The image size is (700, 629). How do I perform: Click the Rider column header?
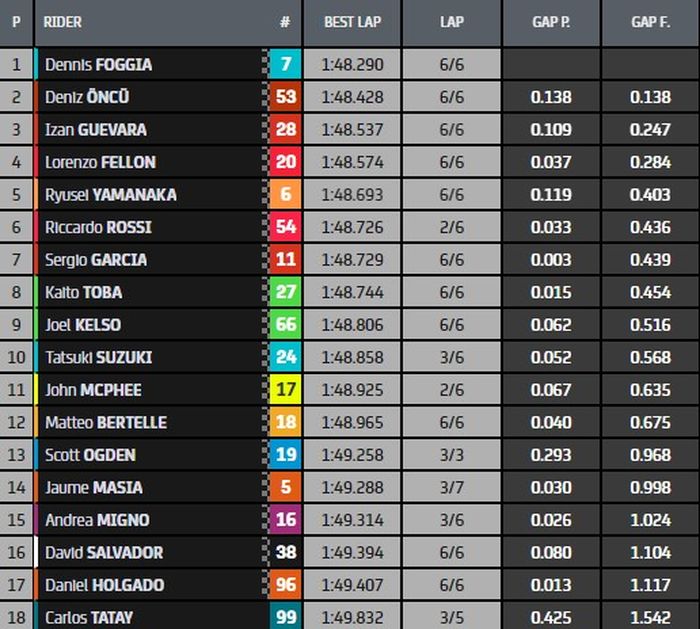(63, 22)
